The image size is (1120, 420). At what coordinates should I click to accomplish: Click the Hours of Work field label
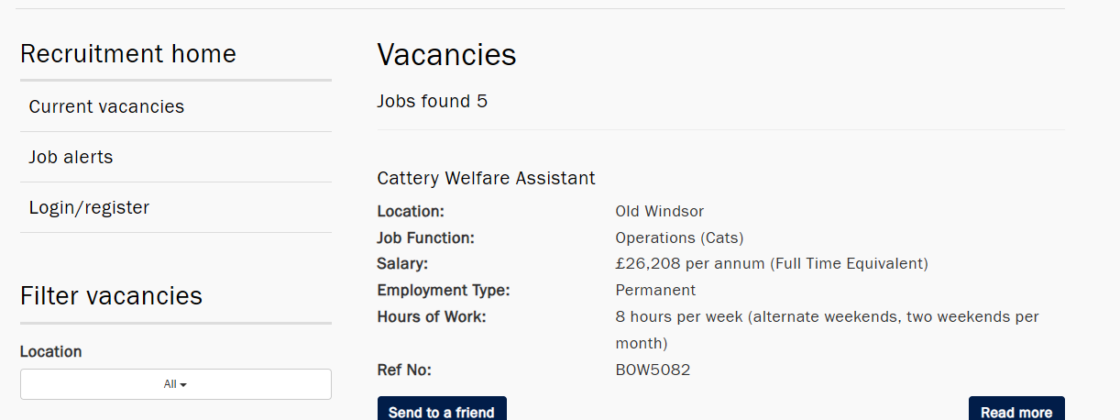click(430, 317)
